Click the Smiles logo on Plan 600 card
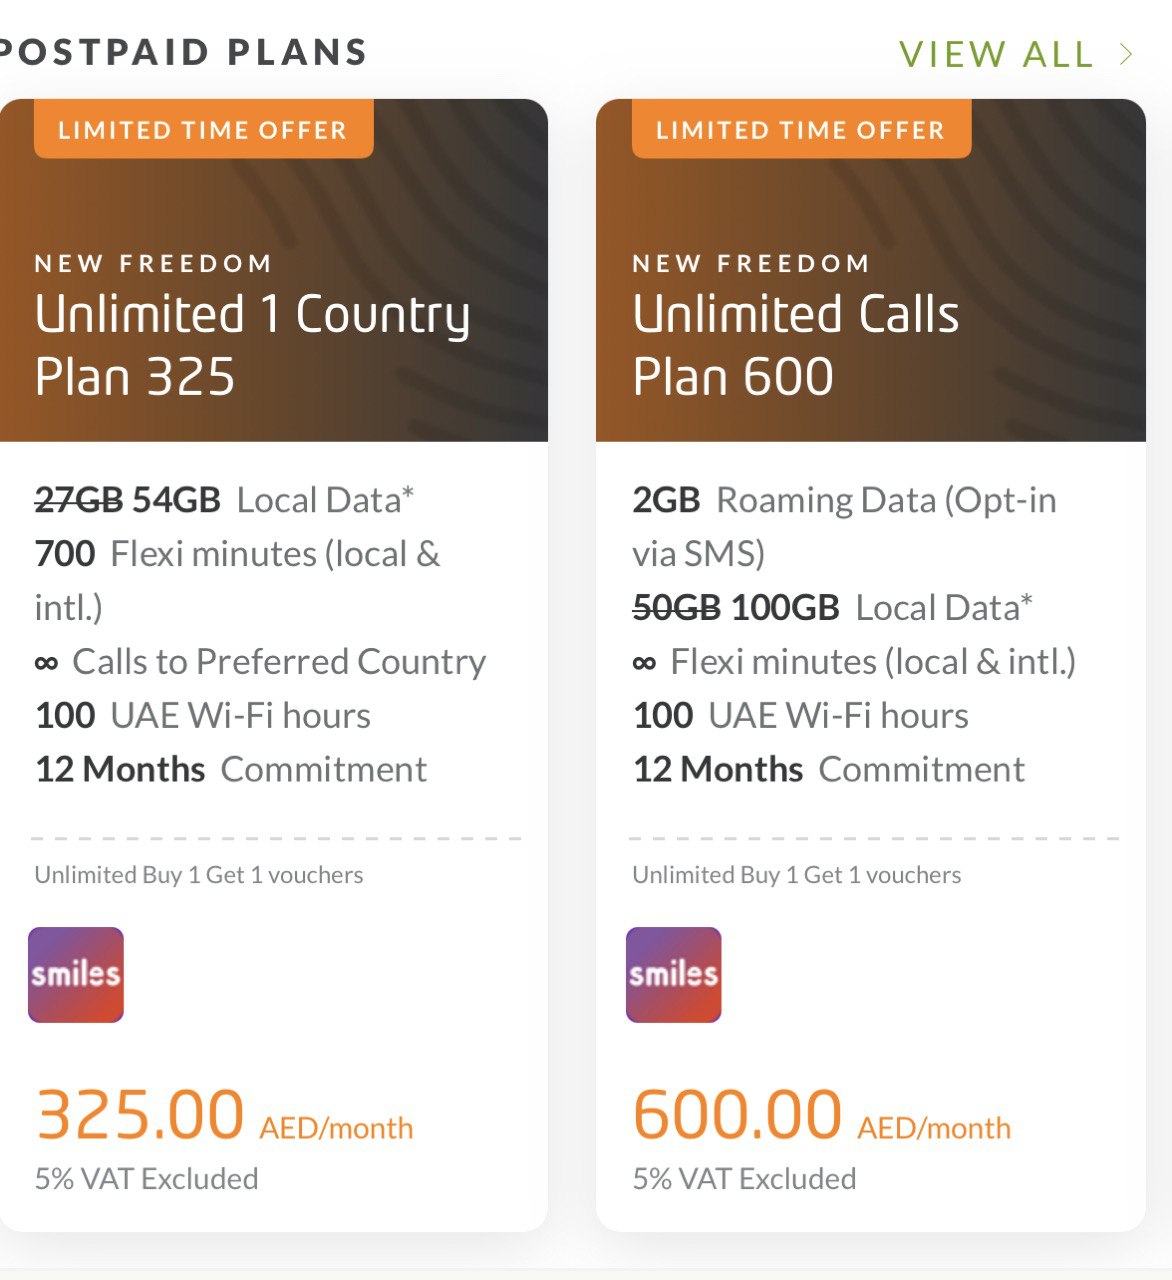1172x1280 pixels. click(x=673, y=975)
